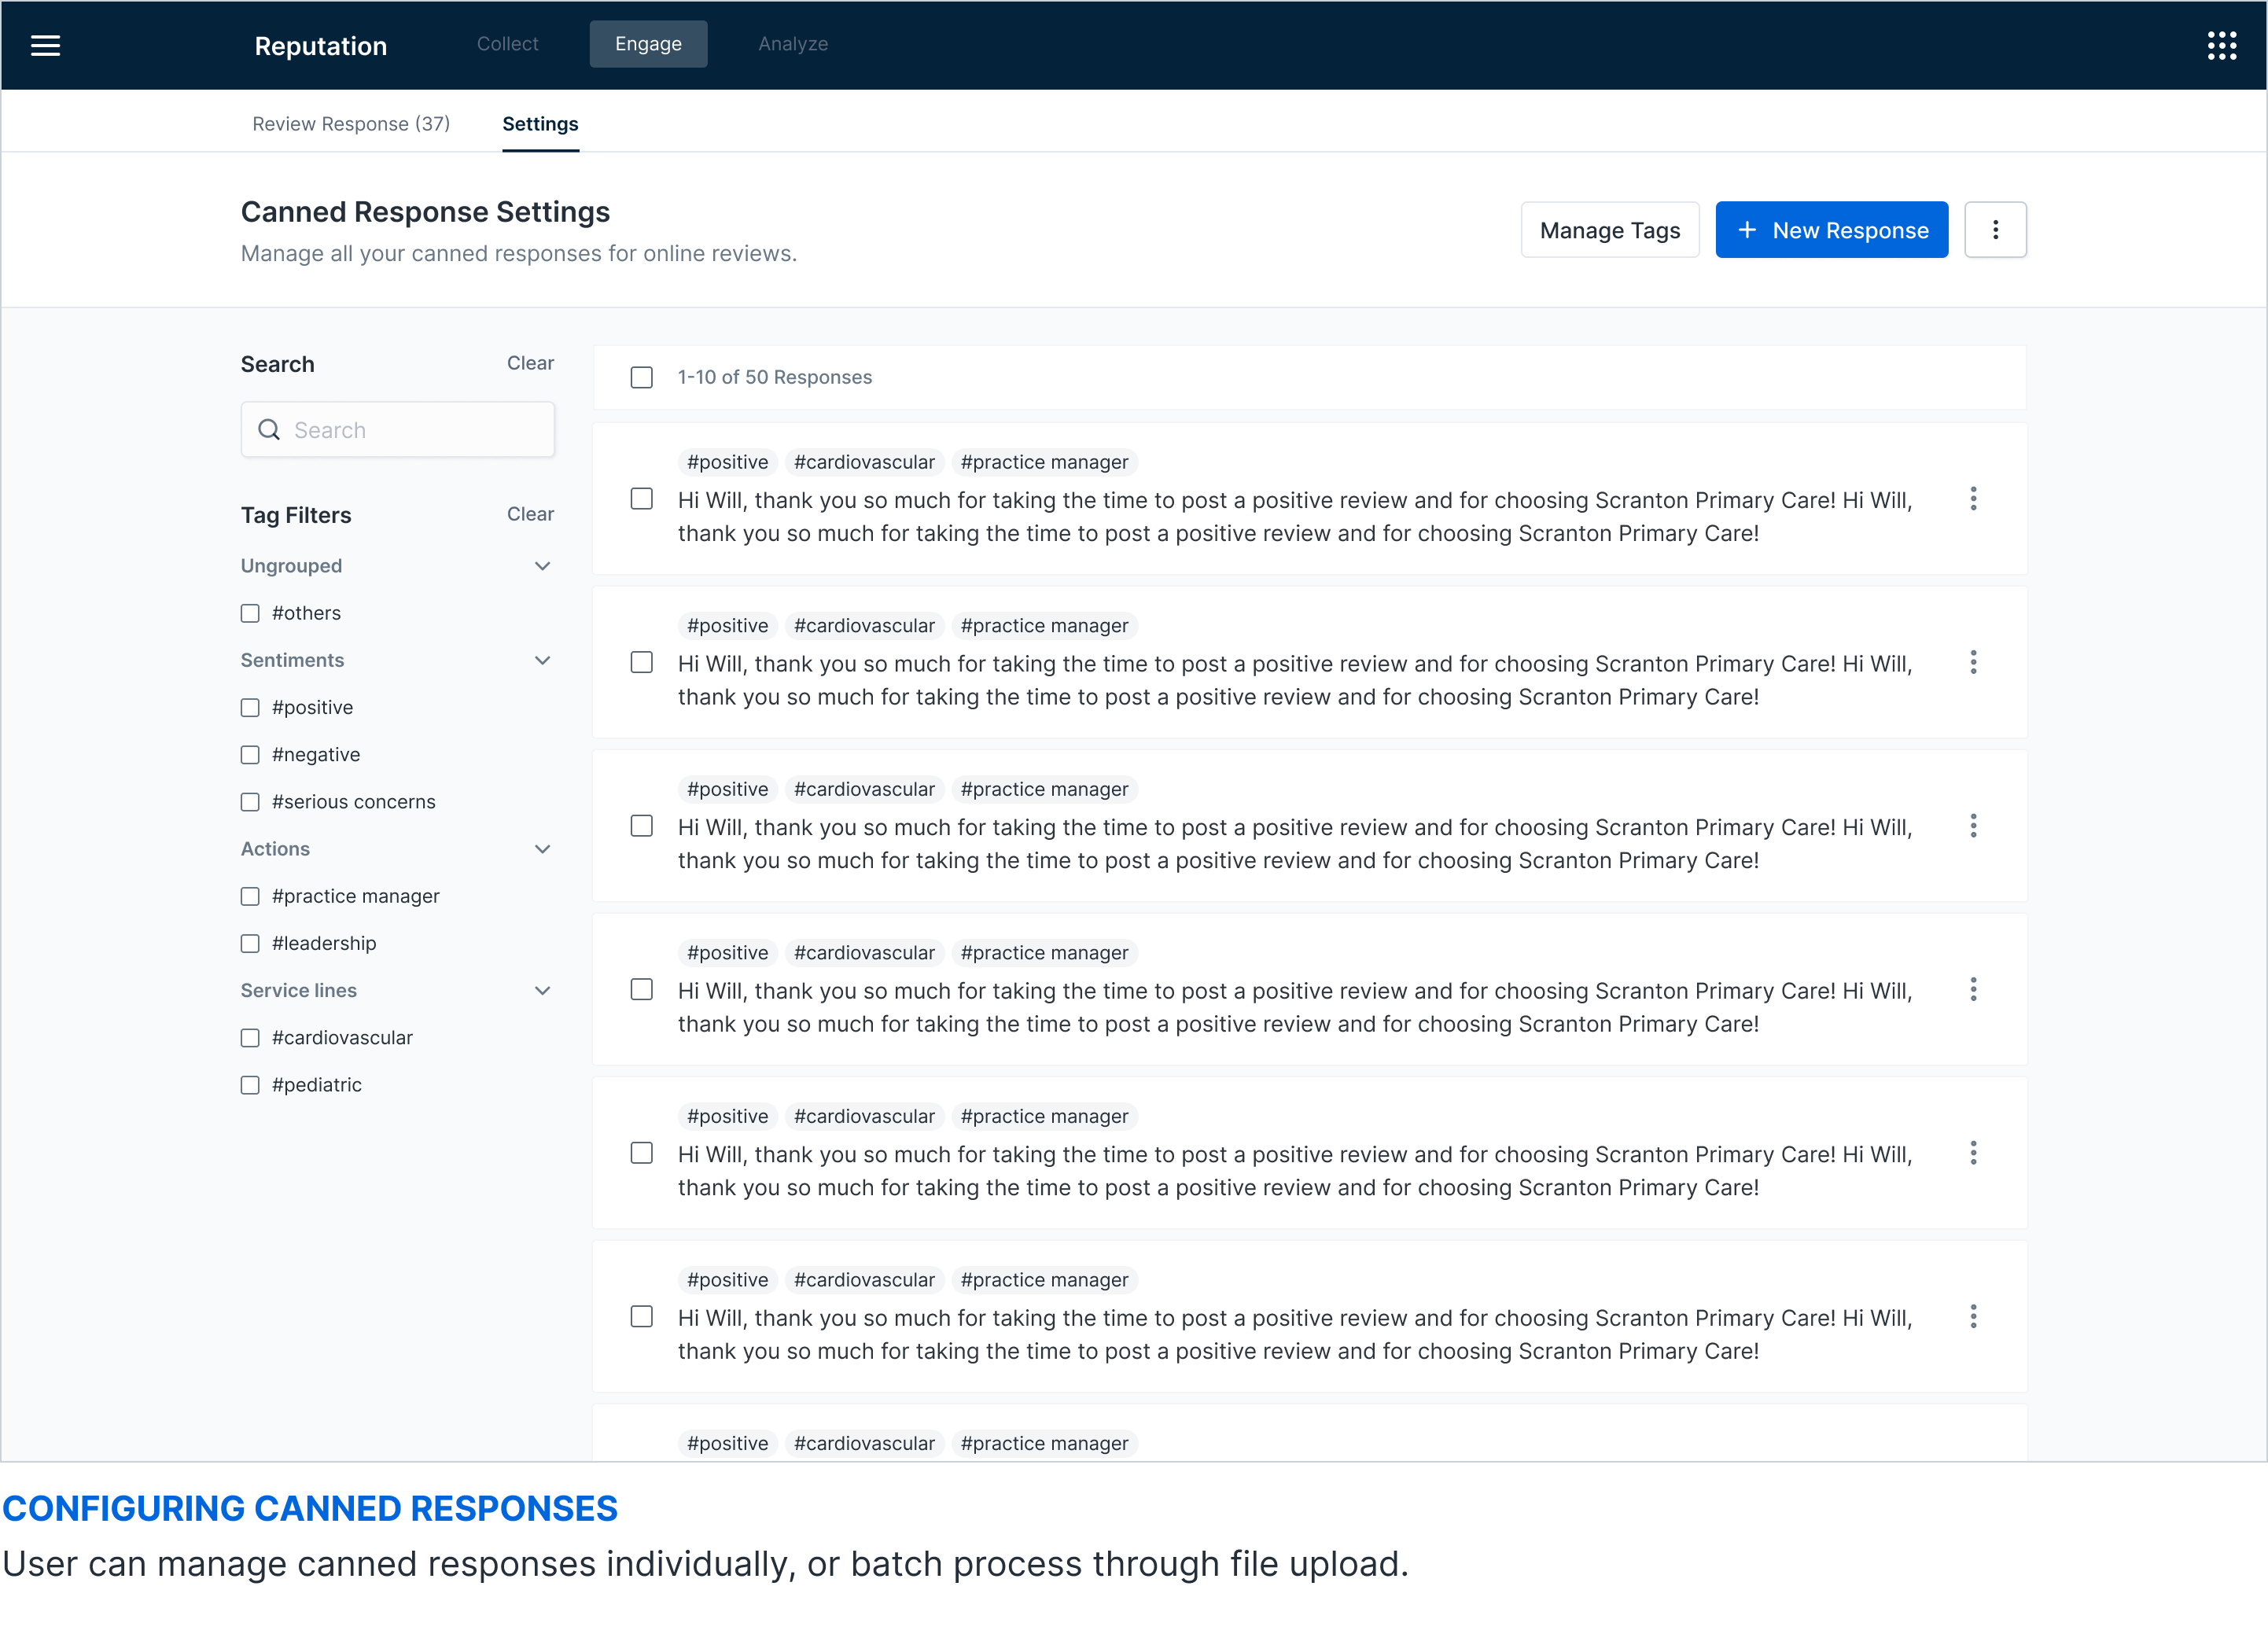
Task: Open the app grid launcher icon
Action: click(2221, 45)
